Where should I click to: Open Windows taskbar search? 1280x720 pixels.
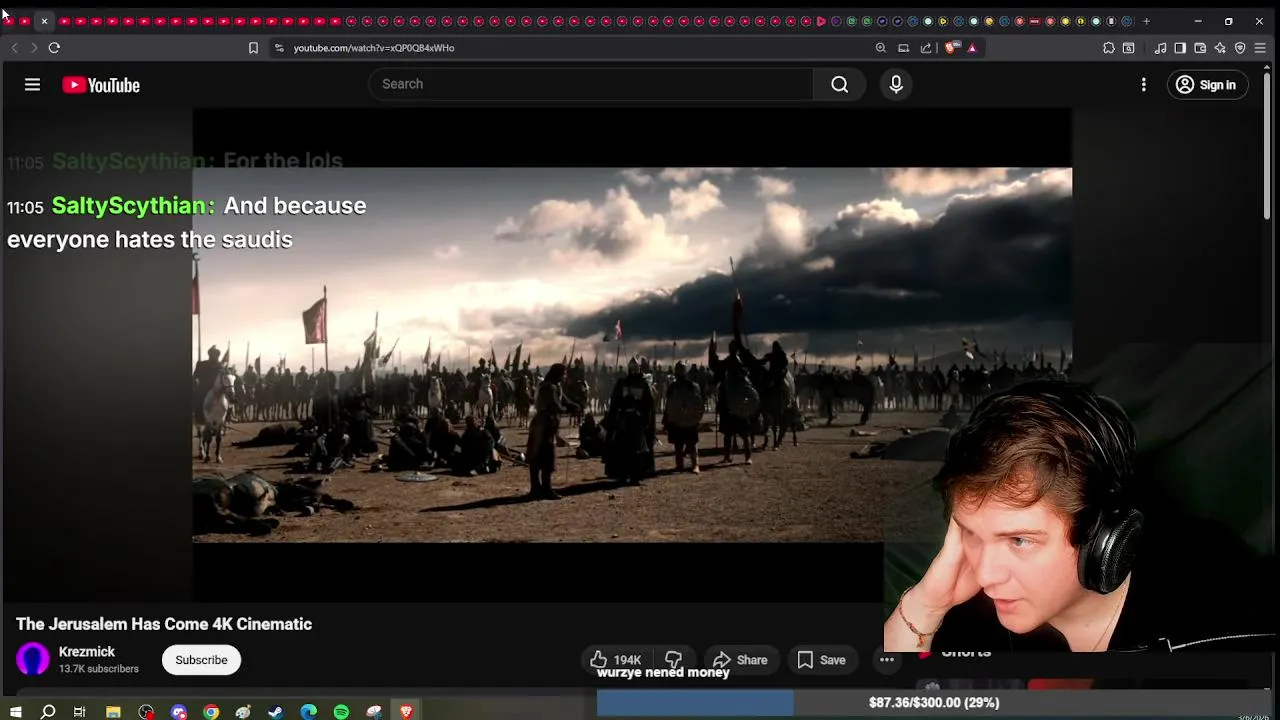(x=48, y=712)
